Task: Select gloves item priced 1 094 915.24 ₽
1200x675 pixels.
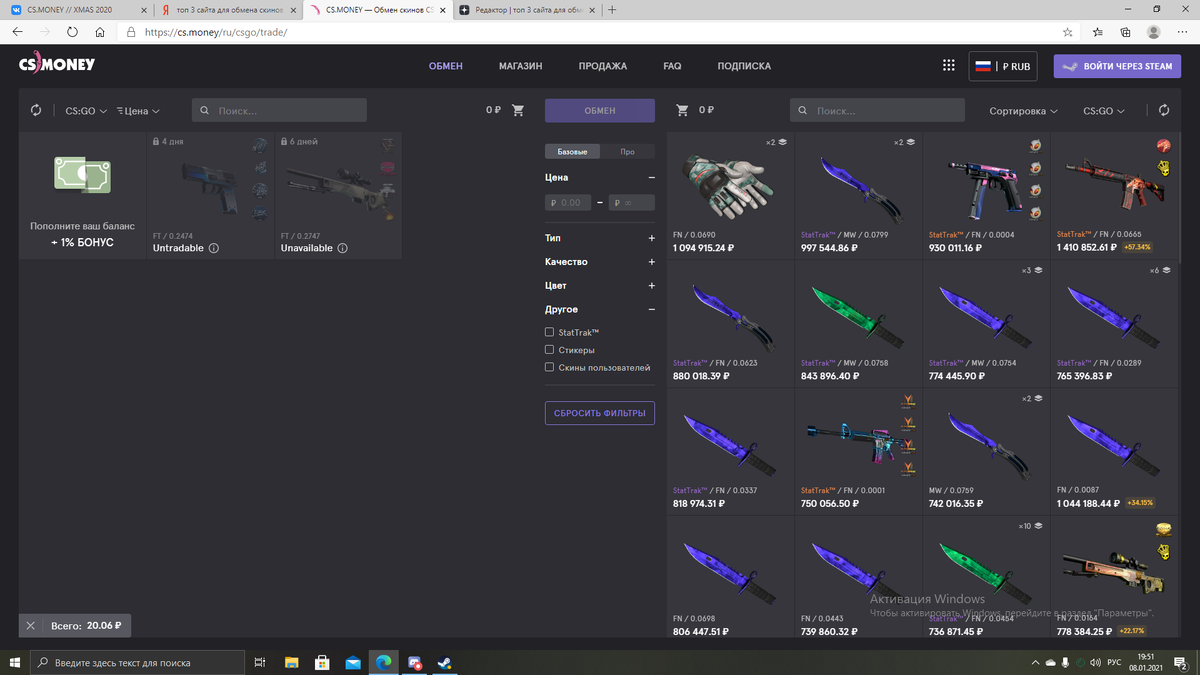Action: point(730,196)
